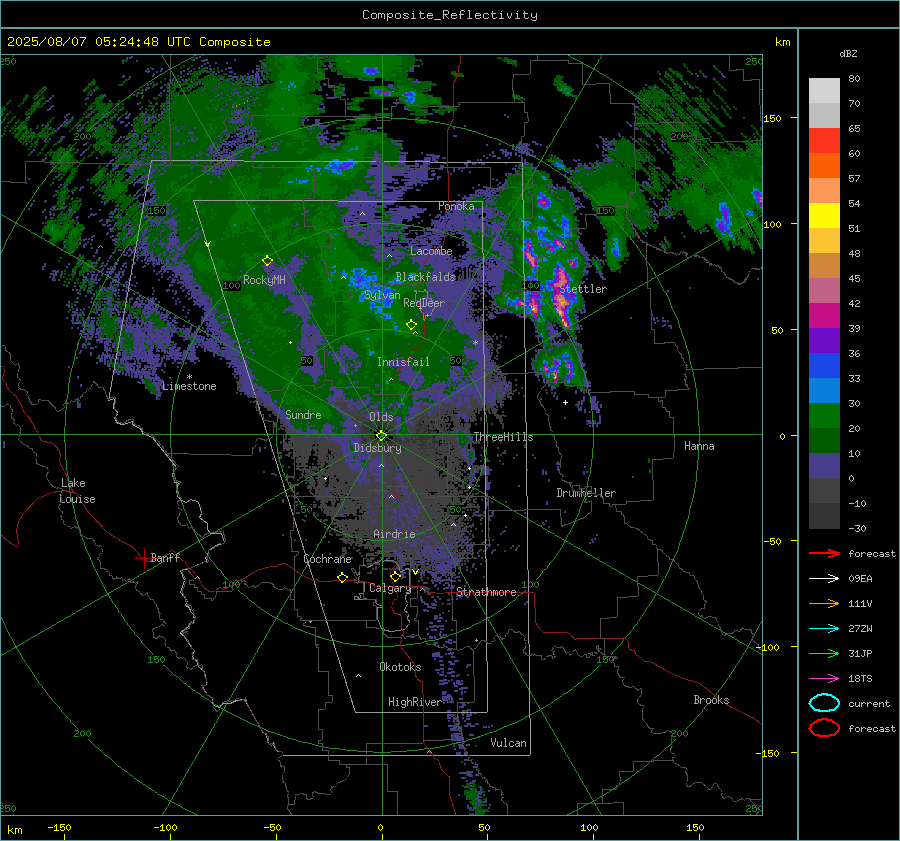This screenshot has height=841, width=900.
Task: Click the orange 111V arrow icon
Action: click(x=824, y=603)
